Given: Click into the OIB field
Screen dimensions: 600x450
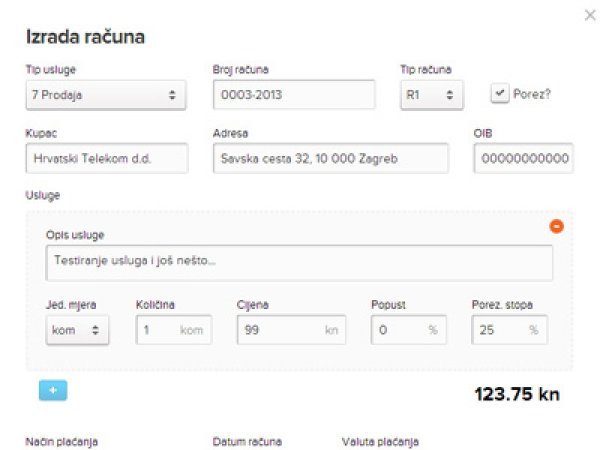Looking at the screenshot, I should pyautogui.click(x=523, y=158).
